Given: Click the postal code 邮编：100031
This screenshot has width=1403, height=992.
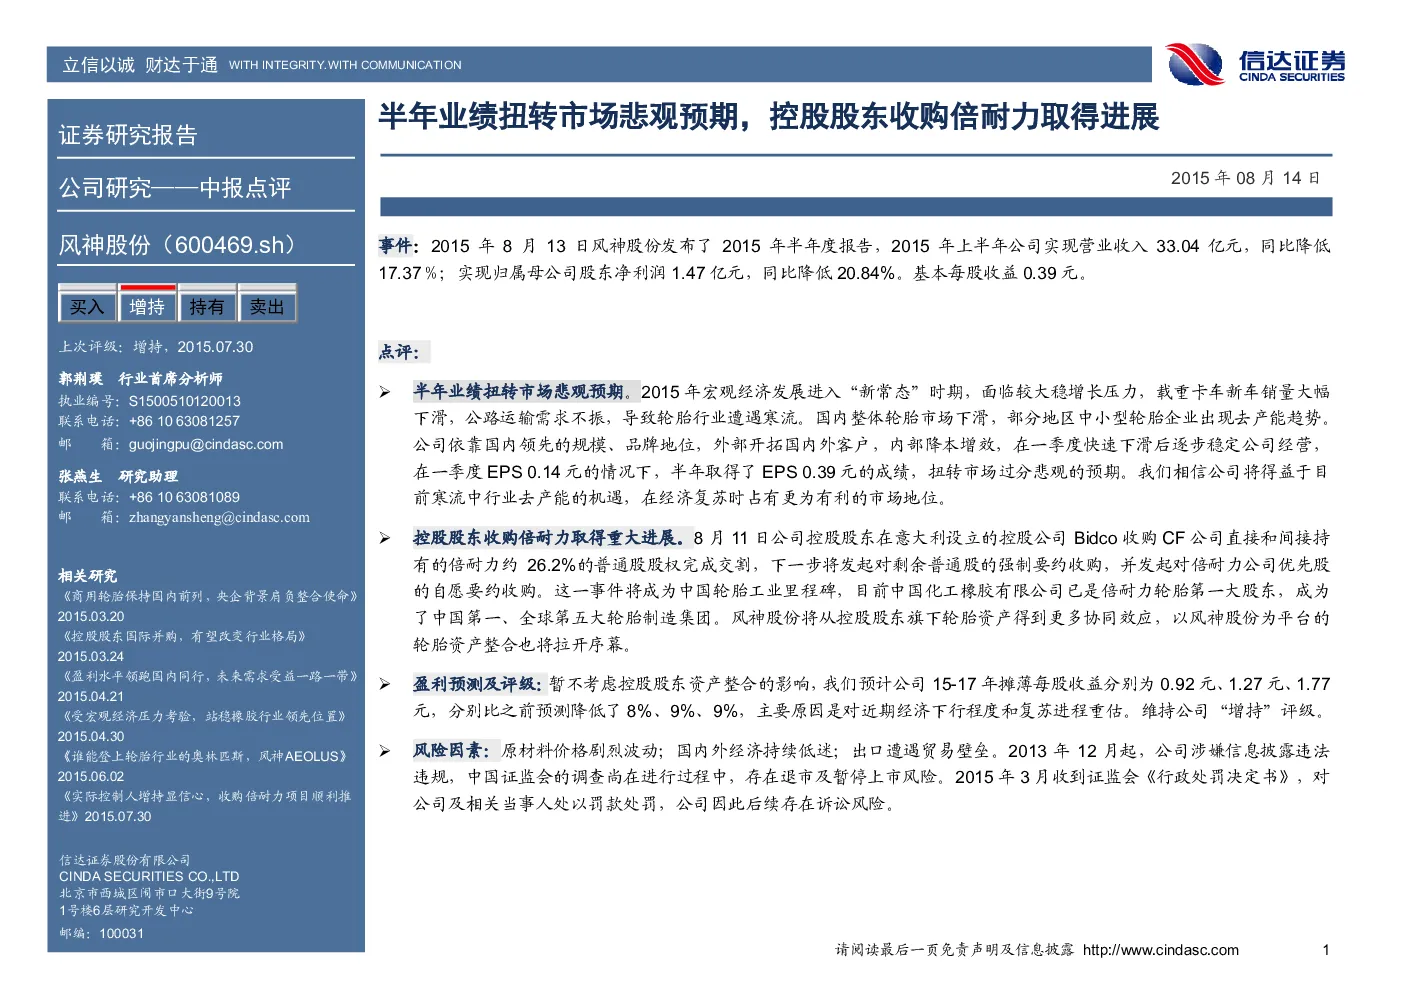Looking at the screenshot, I should [x=101, y=933].
